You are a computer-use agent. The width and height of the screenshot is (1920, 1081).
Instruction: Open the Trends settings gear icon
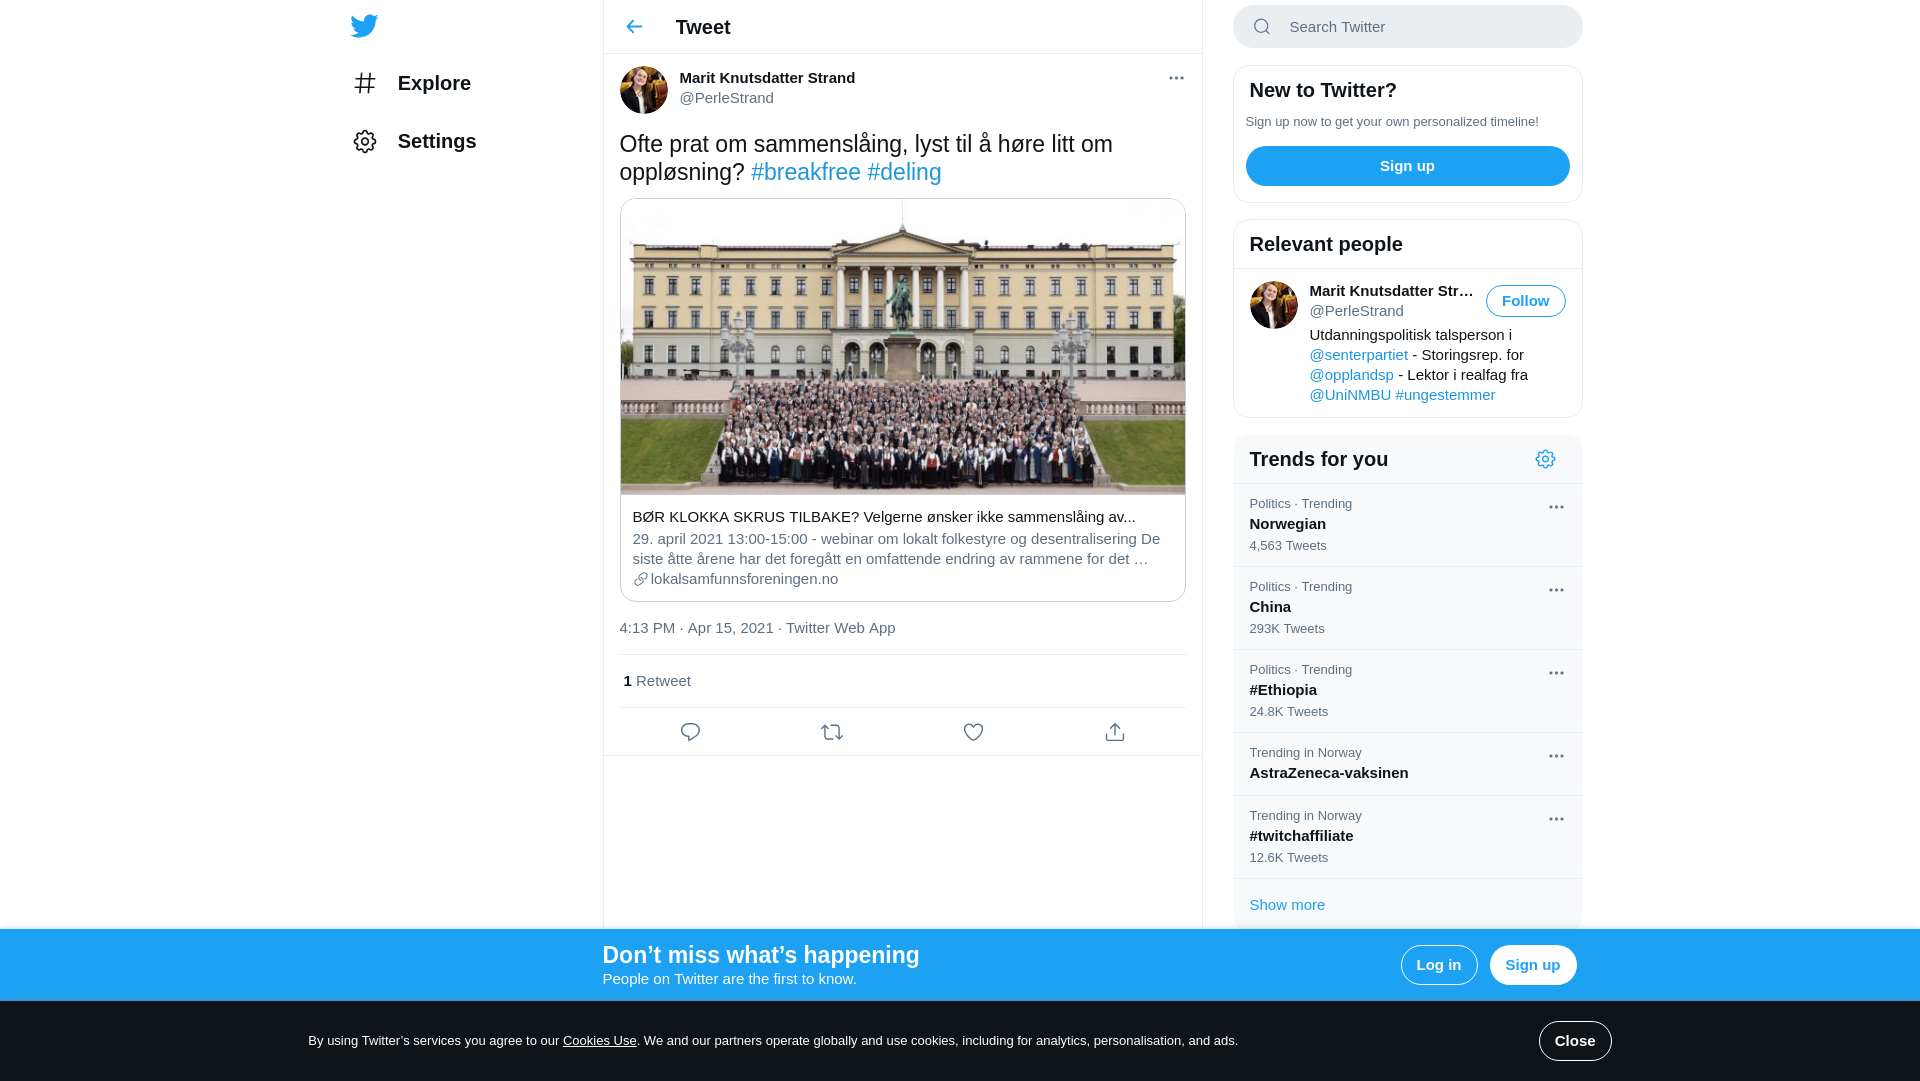[1545, 459]
